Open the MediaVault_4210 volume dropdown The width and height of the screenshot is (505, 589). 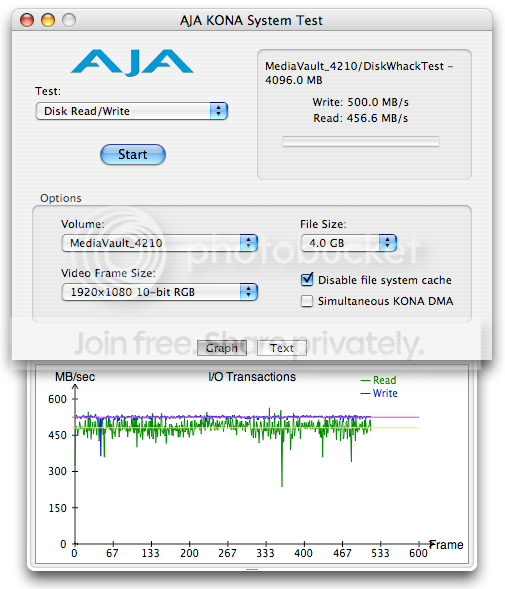(x=160, y=243)
